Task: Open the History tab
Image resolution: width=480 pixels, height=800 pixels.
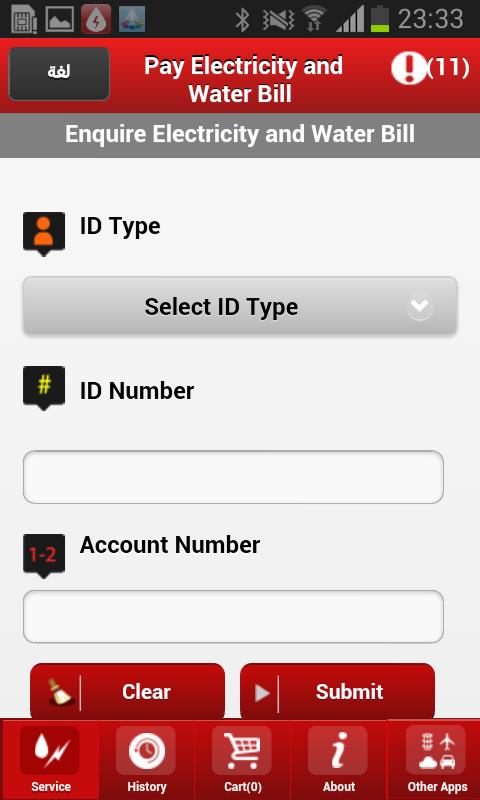Action: pyautogui.click(x=146, y=759)
